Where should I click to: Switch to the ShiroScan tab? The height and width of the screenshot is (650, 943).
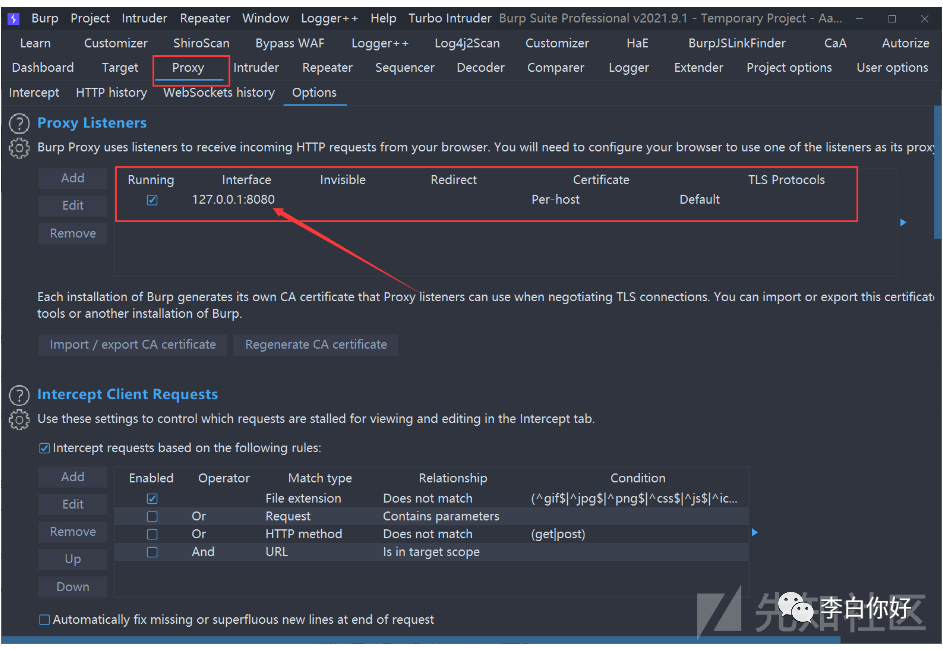tap(201, 43)
